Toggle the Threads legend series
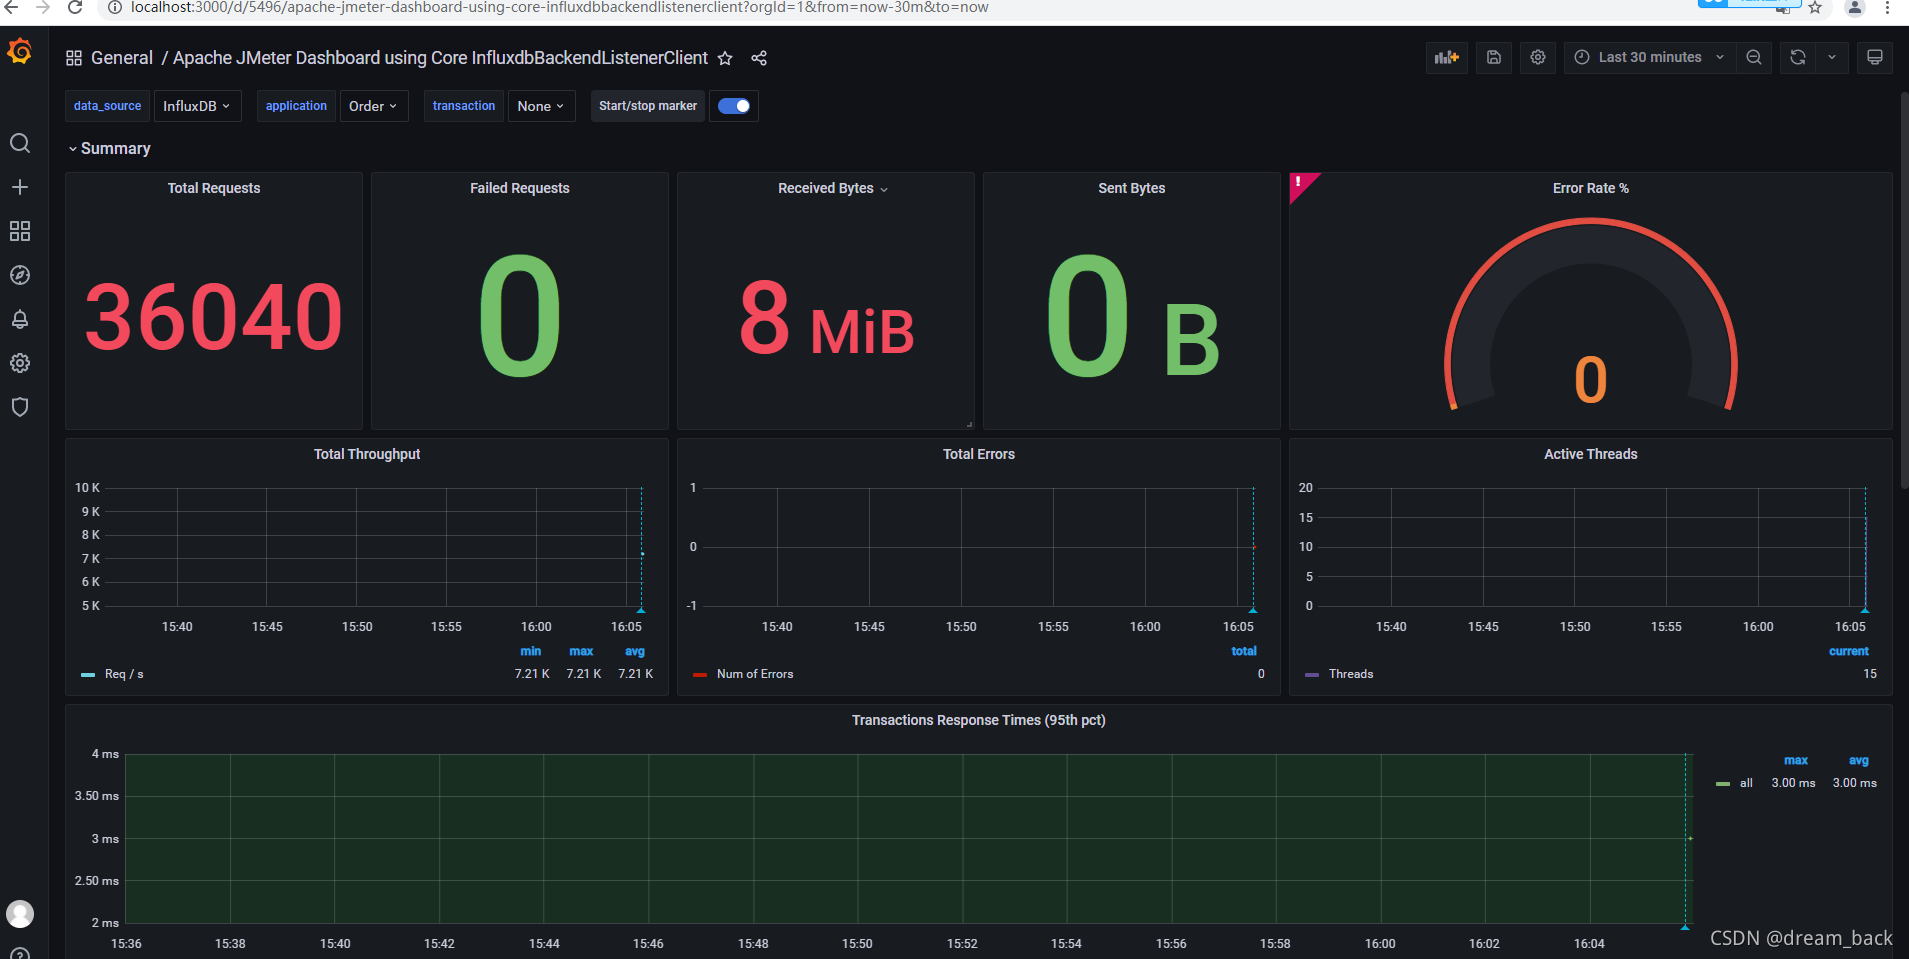Image resolution: width=1909 pixels, height=959 pixels. [x=1351, y=674]
